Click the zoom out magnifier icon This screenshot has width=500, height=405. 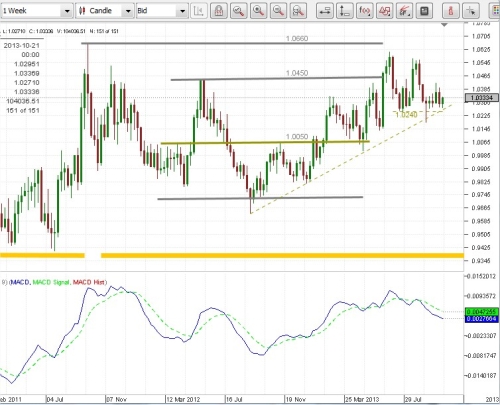coord(278,11)
